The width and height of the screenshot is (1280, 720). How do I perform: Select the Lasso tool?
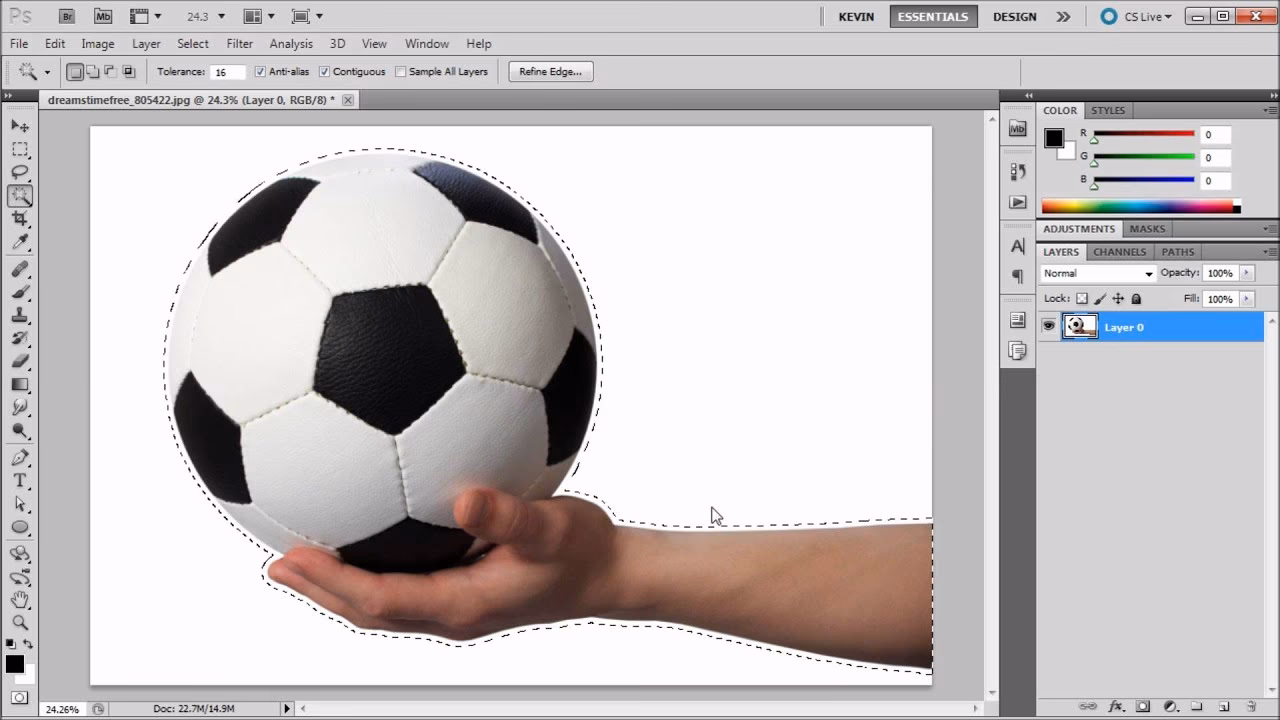pos(20,172)
